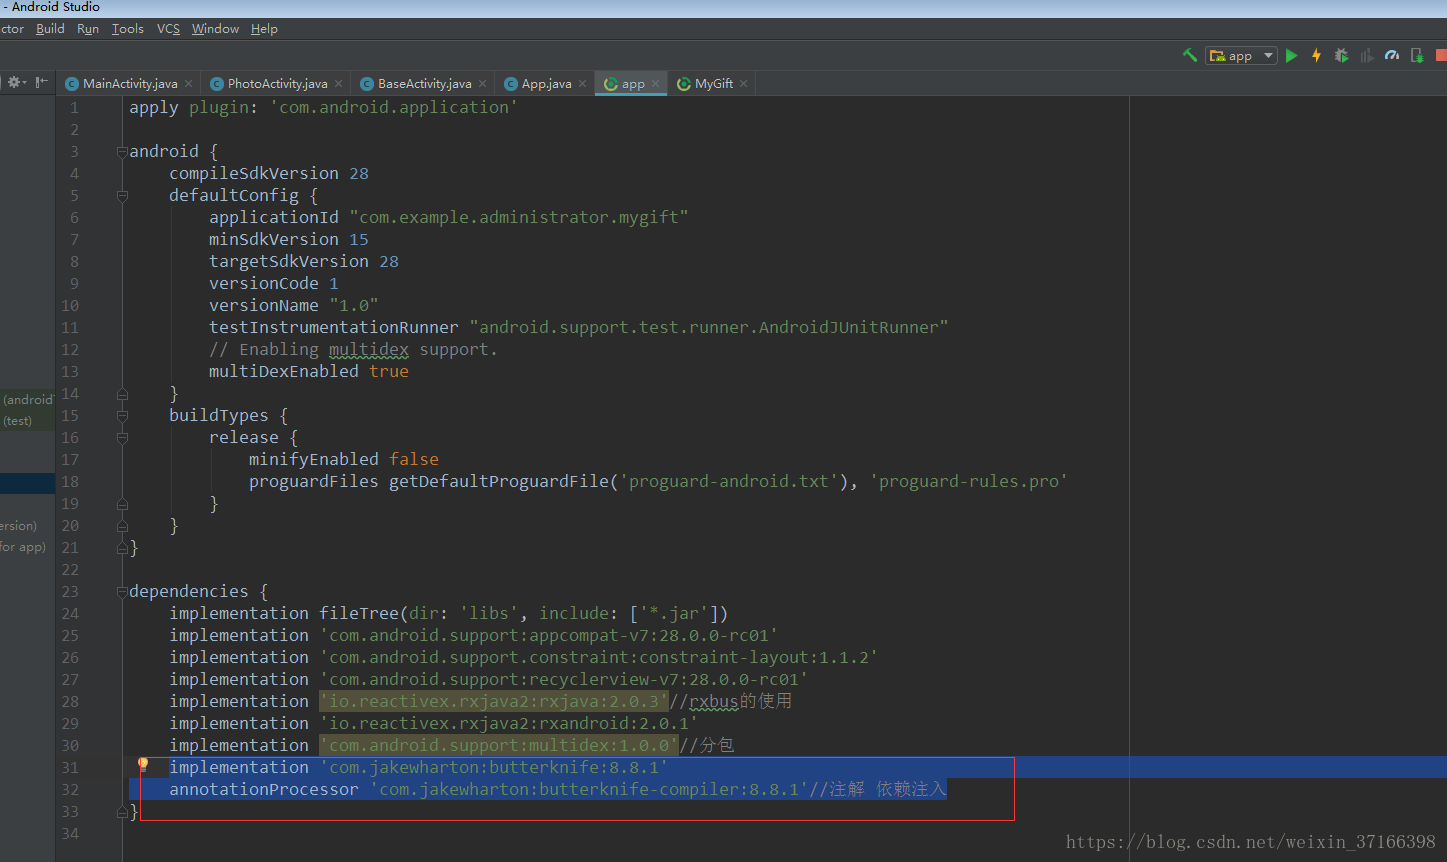Click the applicationId string value
Viewport: 1447px width, 862px height.
pyautogui.click(x=519, y=217)
